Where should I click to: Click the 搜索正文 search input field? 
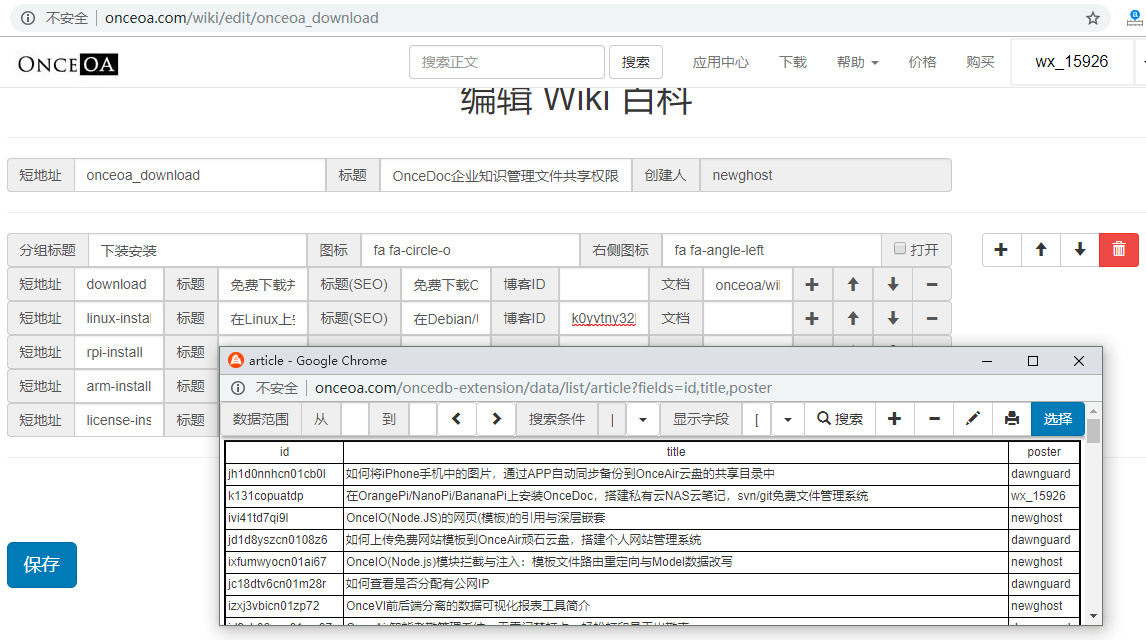(507, 62)
